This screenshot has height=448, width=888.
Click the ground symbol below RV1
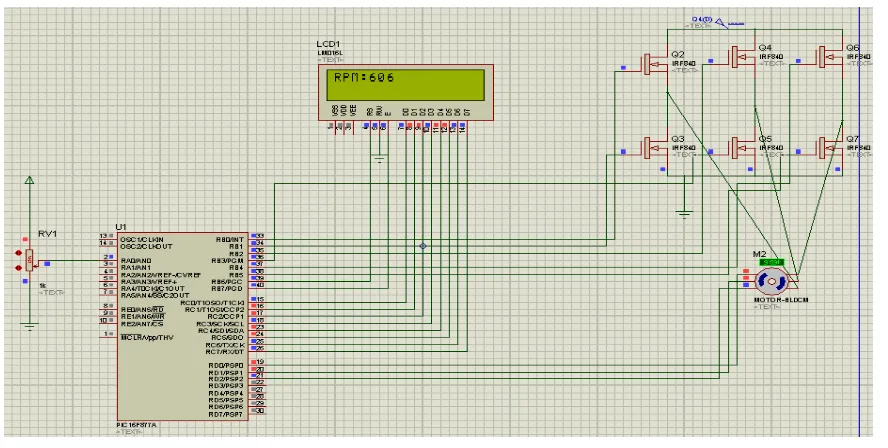(29, 326)
